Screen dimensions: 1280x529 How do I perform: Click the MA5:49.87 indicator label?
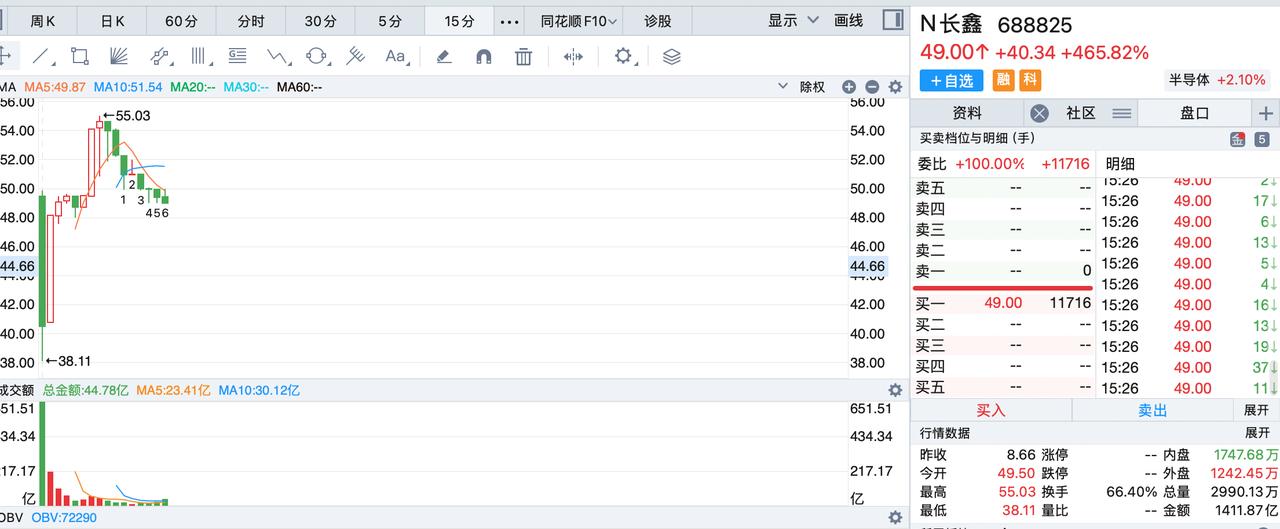(55, 87)
